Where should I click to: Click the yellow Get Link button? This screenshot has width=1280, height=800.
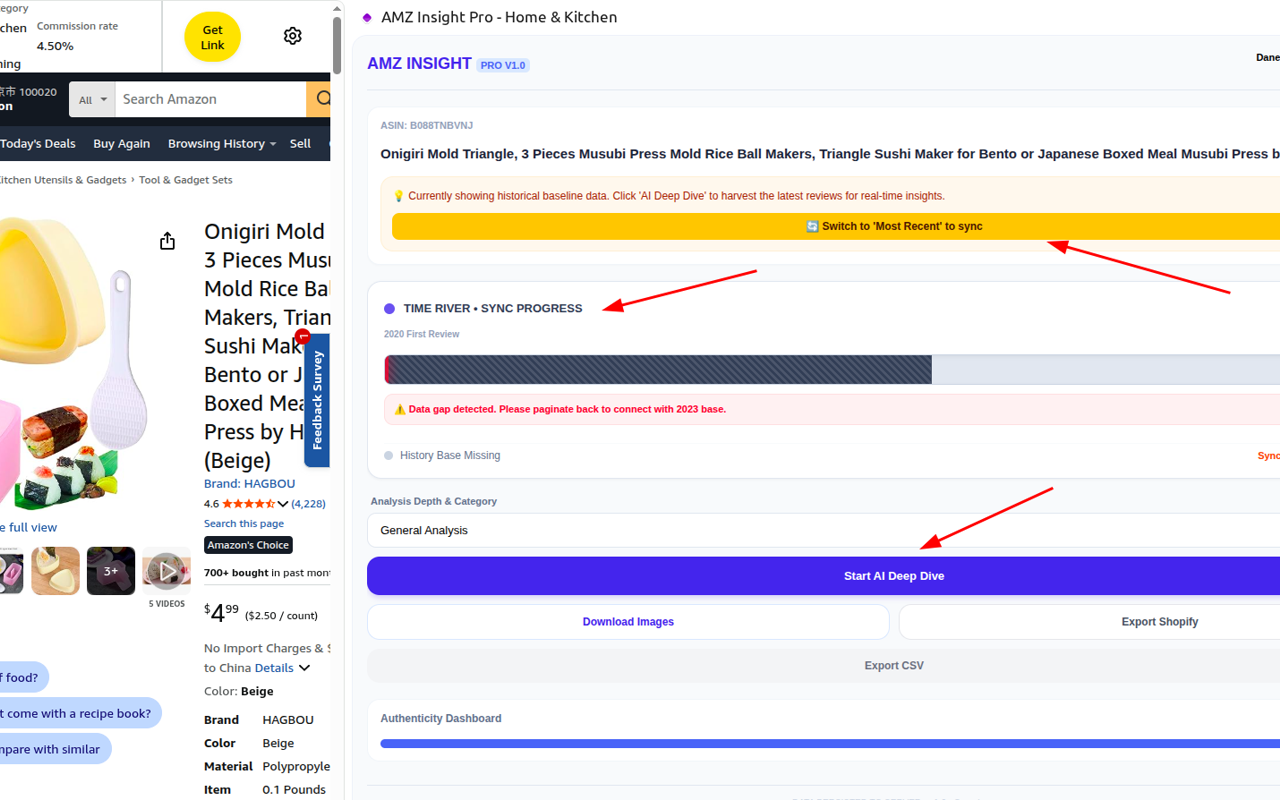[x=212, y=37]
